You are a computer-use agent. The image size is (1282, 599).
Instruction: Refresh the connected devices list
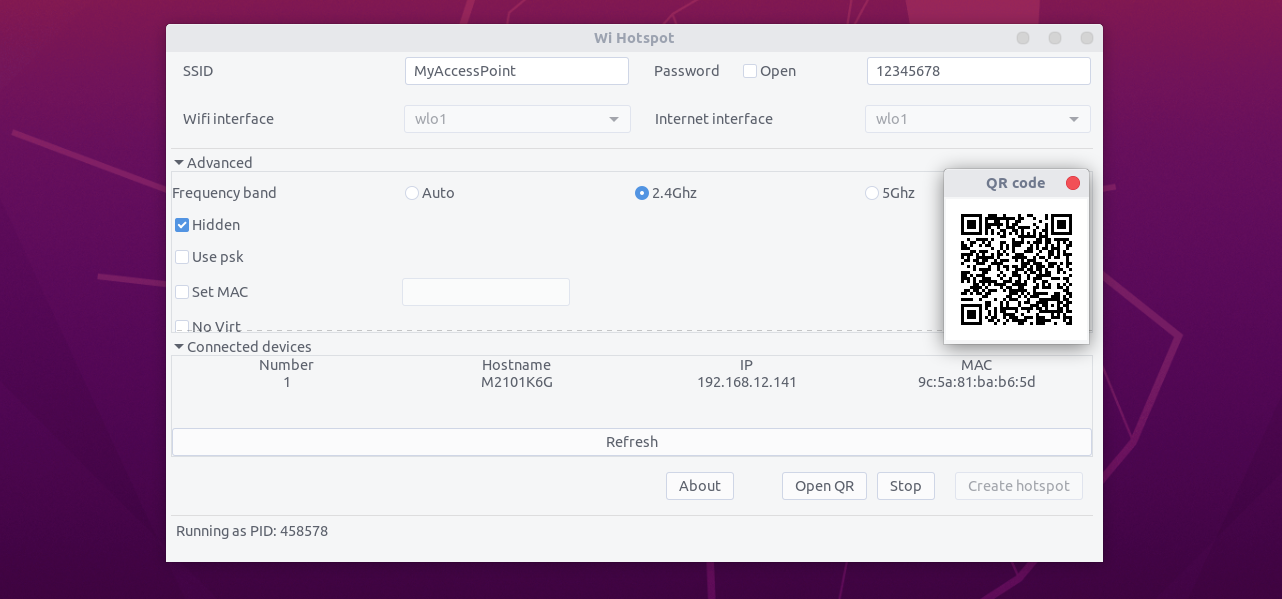click(x=631, y=442)
